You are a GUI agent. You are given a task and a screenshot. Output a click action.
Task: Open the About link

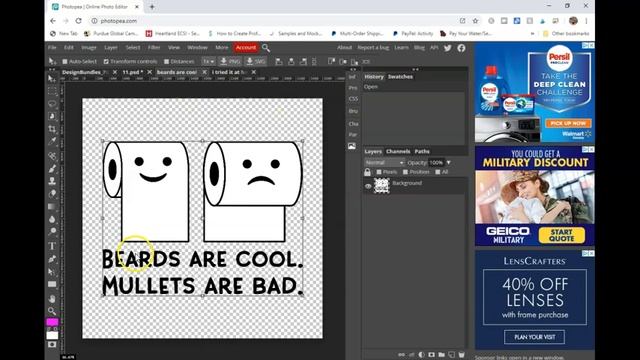344,48
